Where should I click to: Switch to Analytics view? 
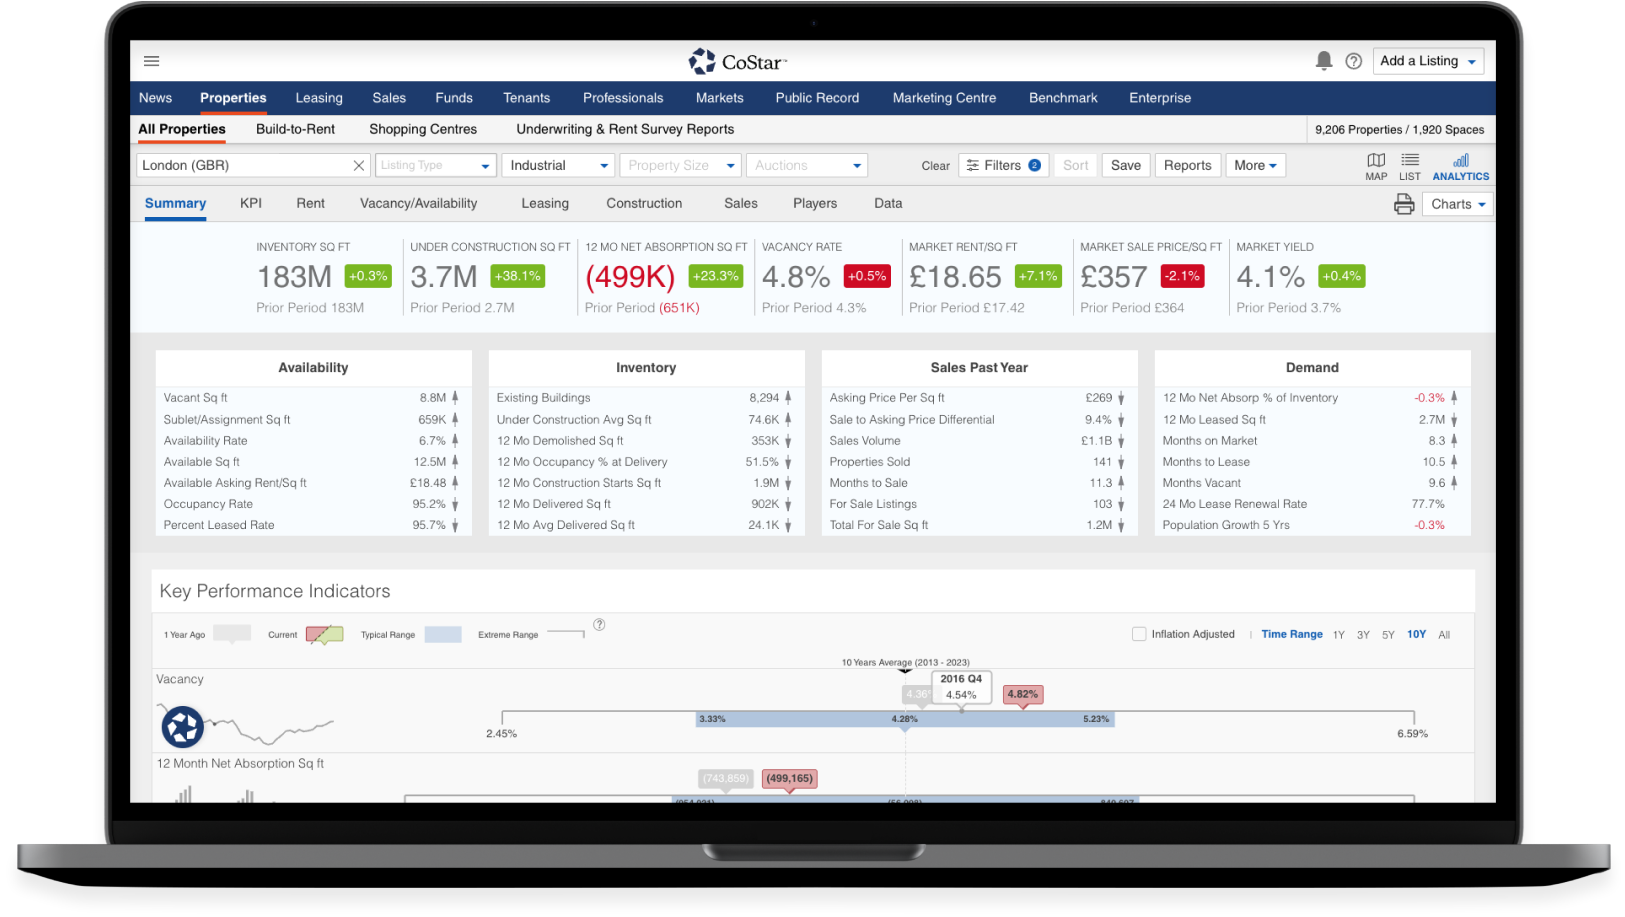[1461, 166]
